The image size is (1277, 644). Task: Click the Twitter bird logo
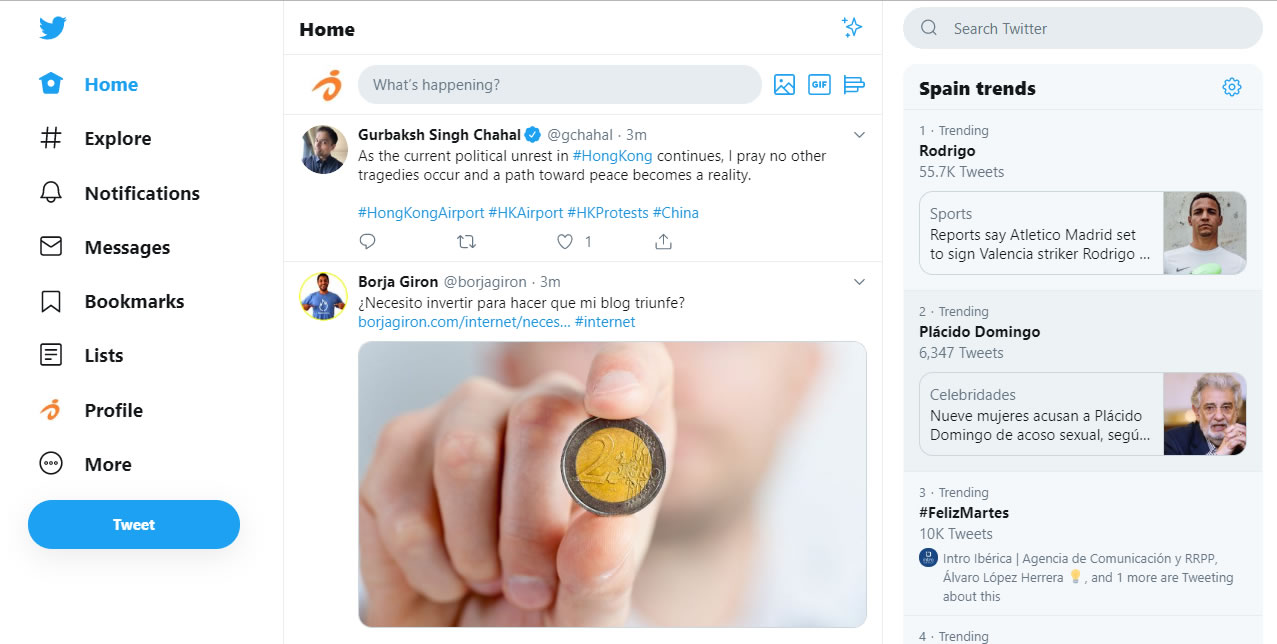(53, 28)
